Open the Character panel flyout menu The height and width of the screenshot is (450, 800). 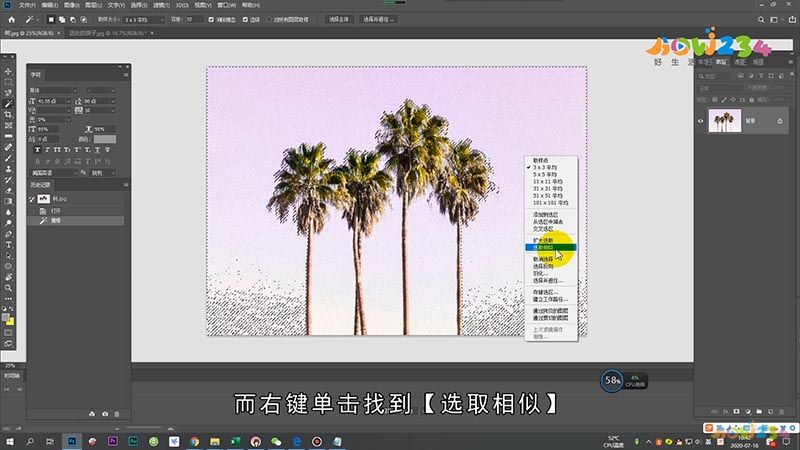[126, 74]
